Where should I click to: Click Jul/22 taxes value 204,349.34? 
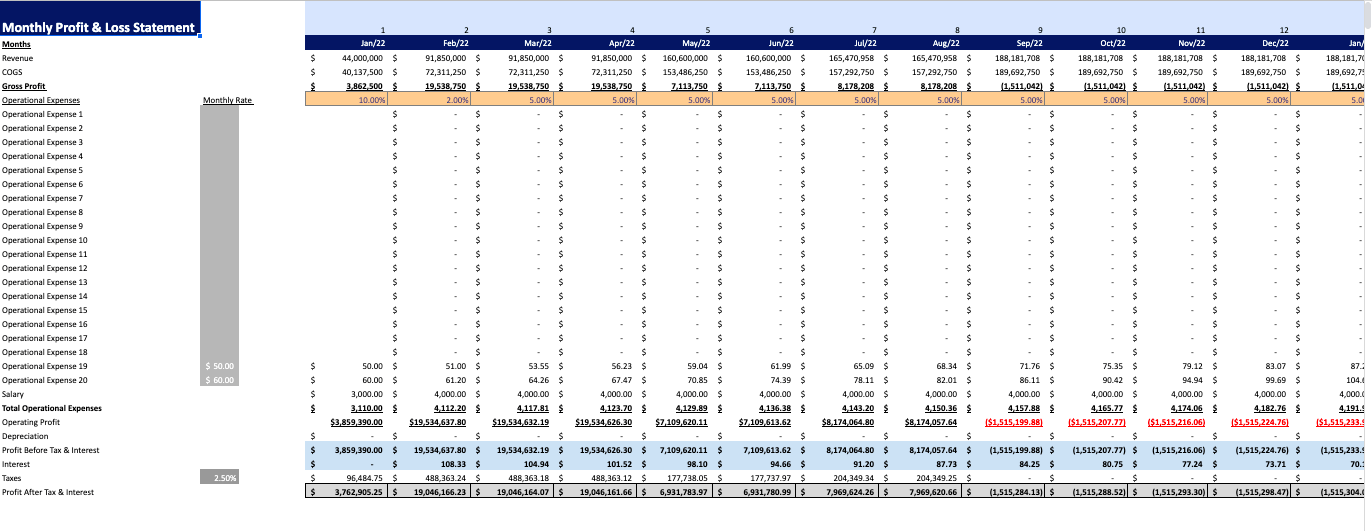(858, 478)
